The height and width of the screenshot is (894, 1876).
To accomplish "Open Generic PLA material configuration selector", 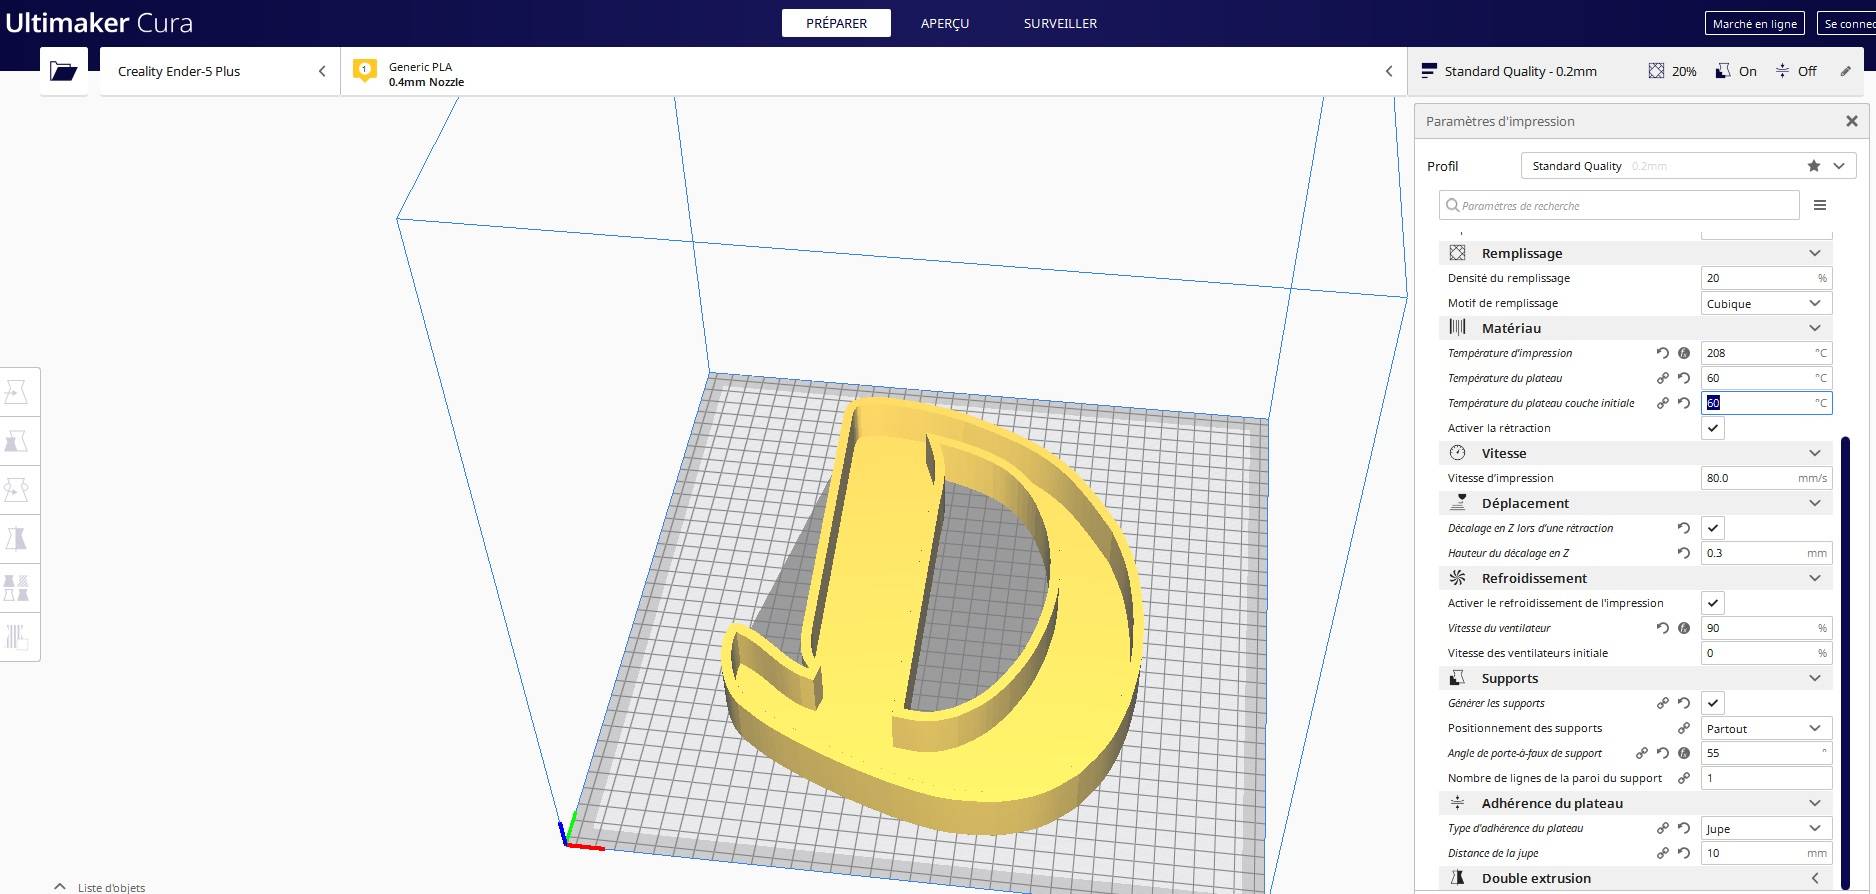I will point(872,71).
